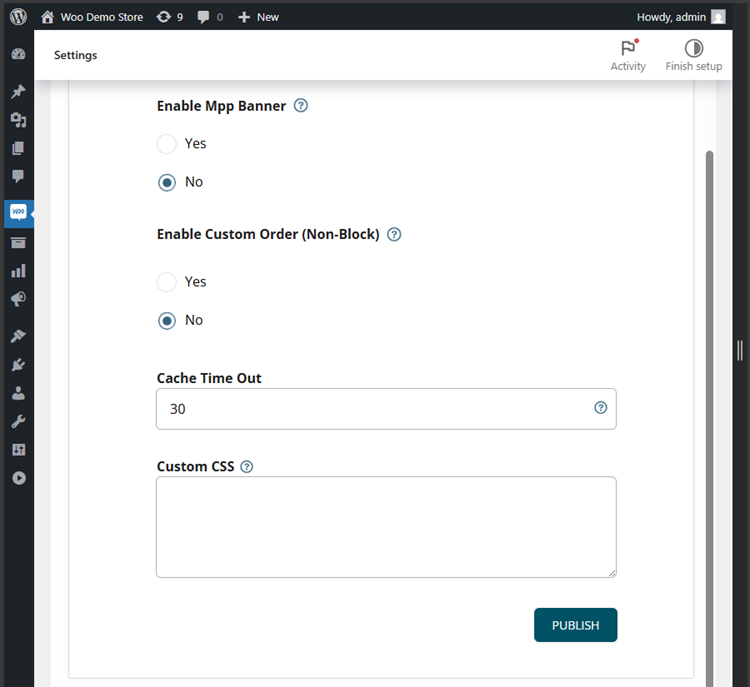Open Posts via the pushpin icon
Screen dimensions: 750x687
(18, 92)
